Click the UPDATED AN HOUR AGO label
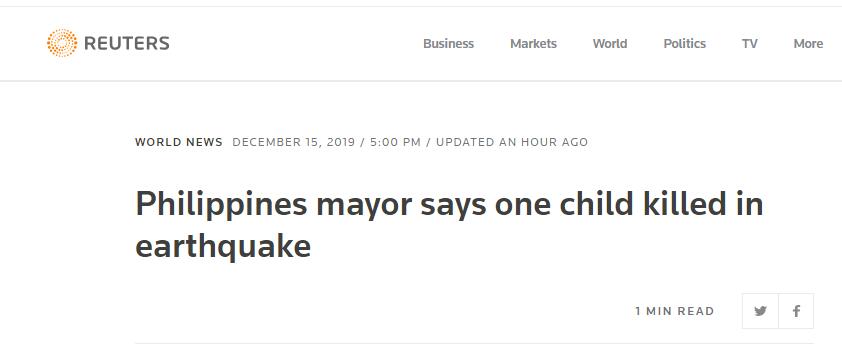 tap(512, 142)
